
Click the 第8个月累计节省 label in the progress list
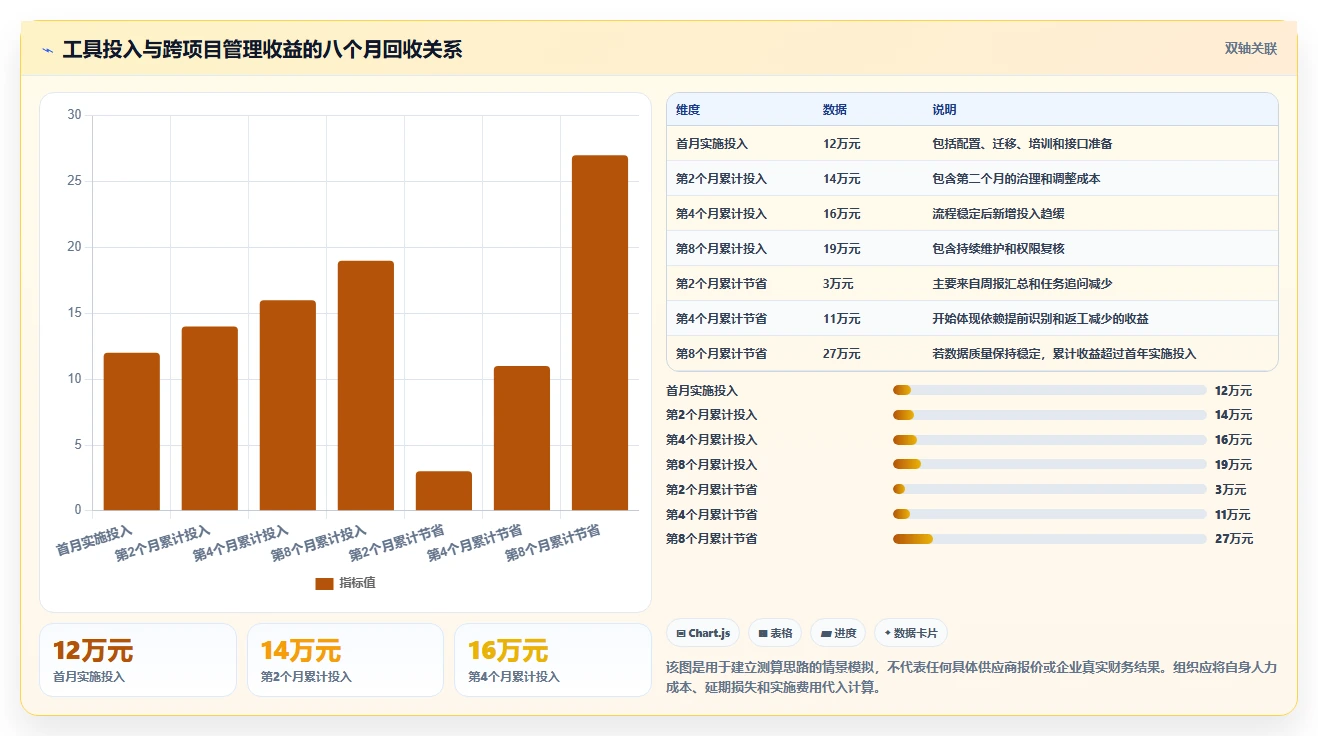click(711, 539)
